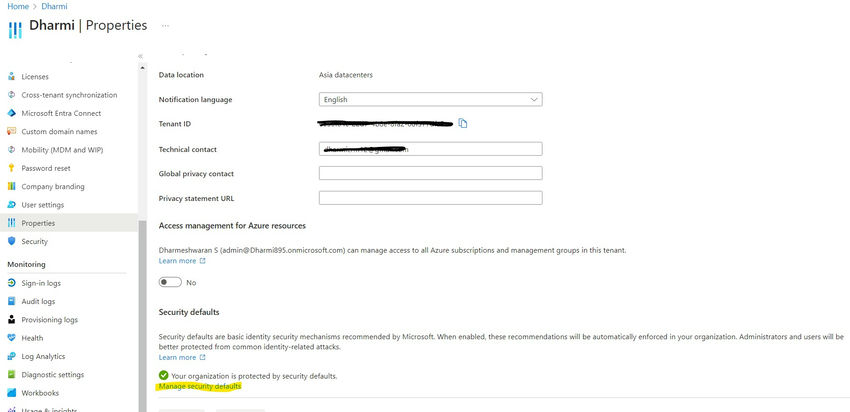Screen dimensions: 850x412
Task: Open Provisioning logs menu item
Action: [50, 320]
